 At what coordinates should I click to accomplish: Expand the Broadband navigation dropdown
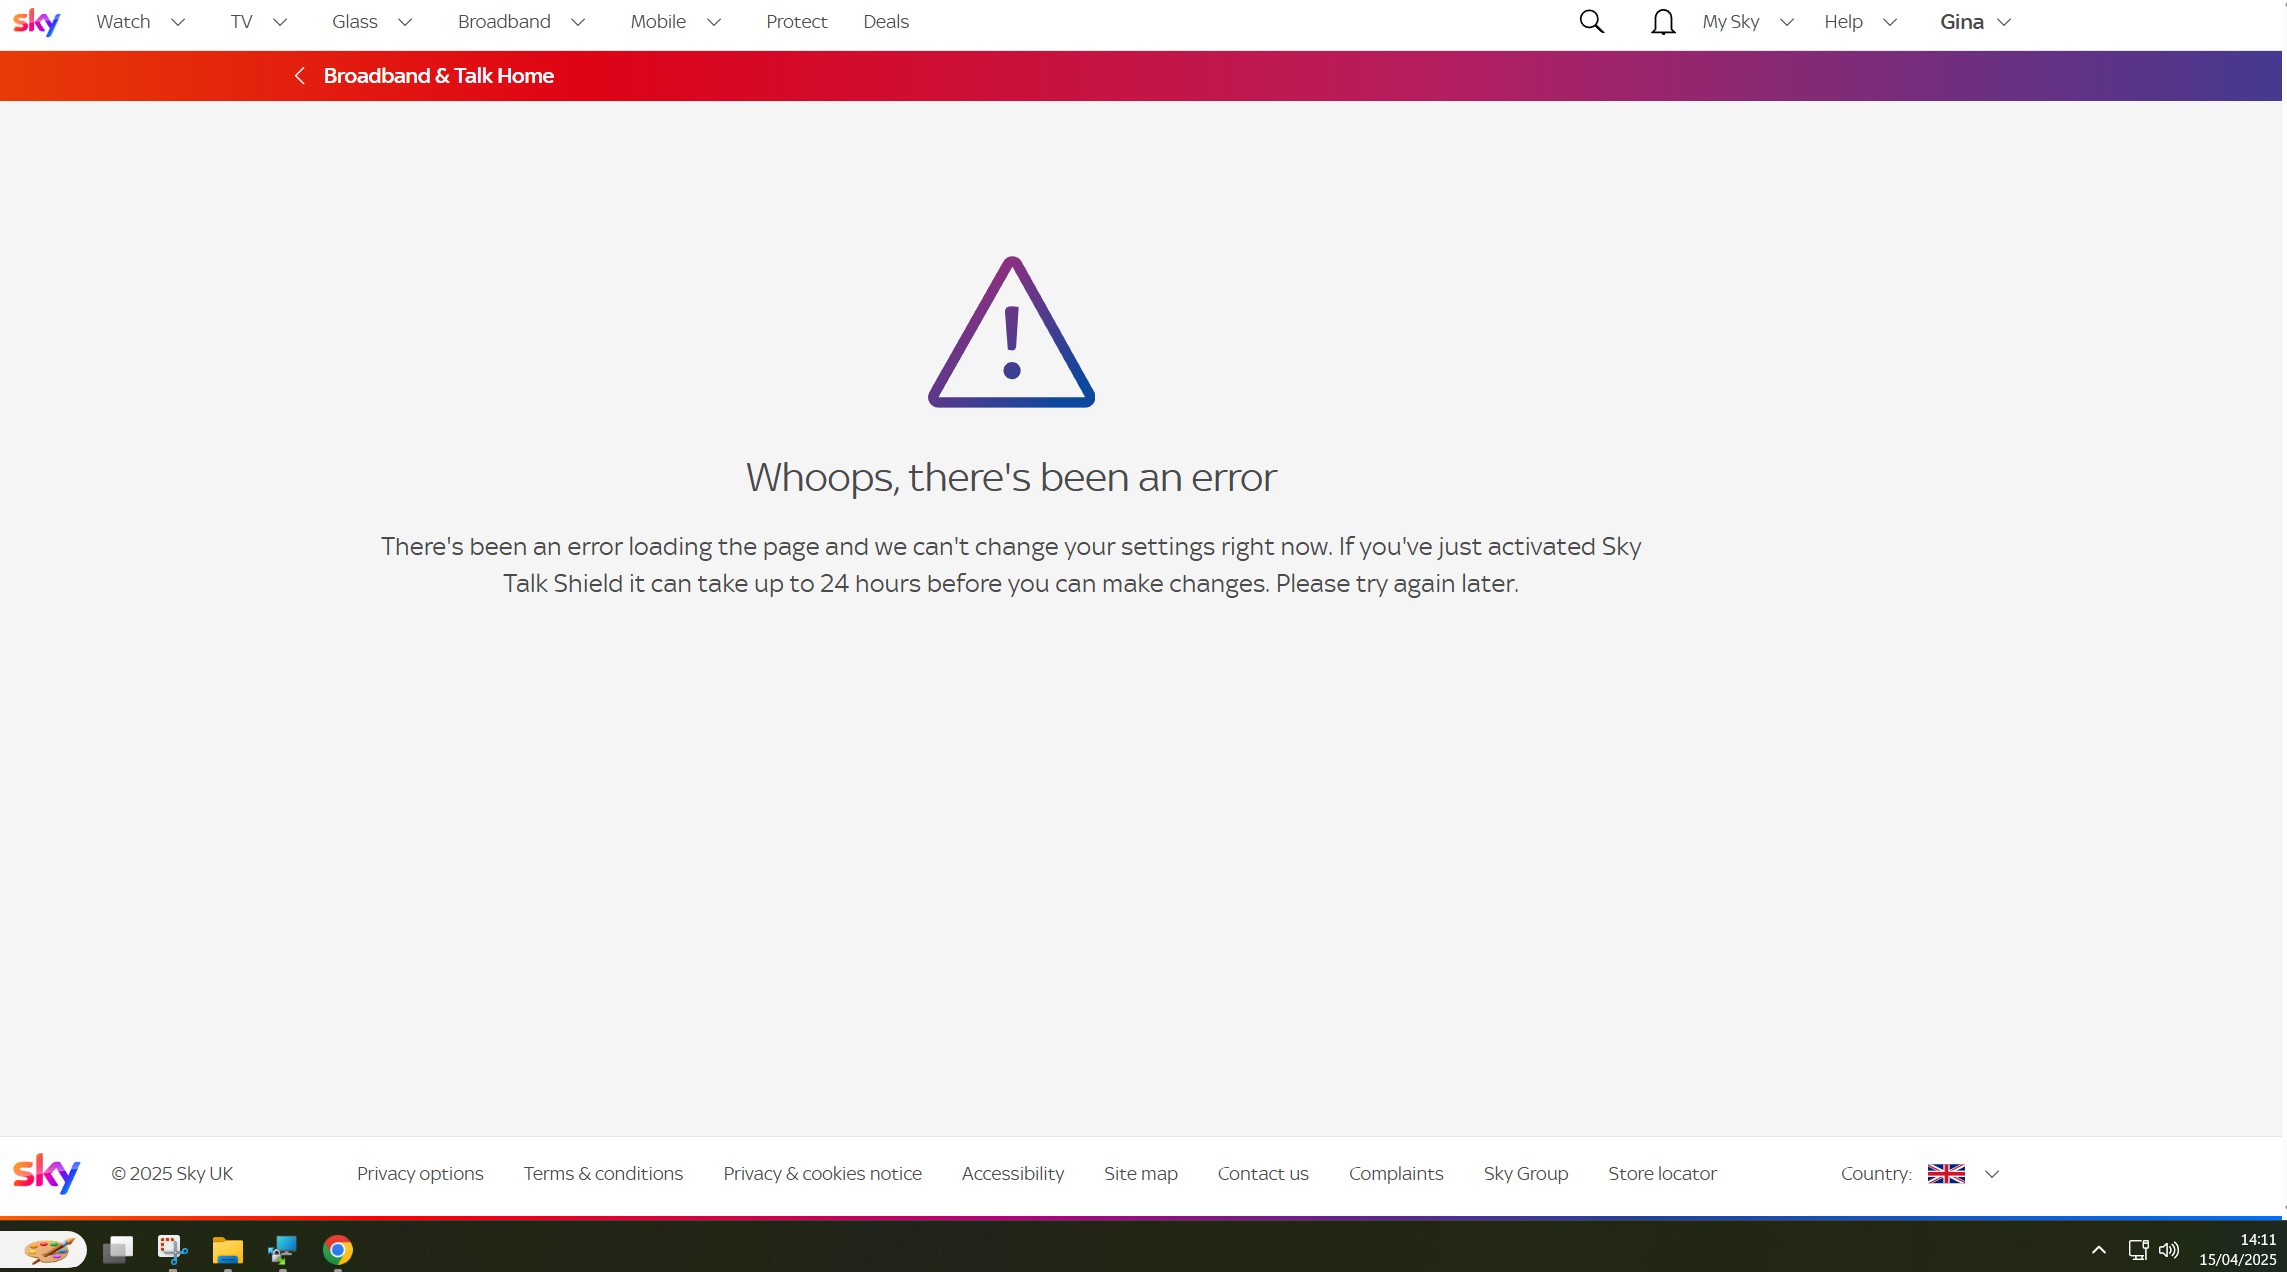click(x=521, y=22)
